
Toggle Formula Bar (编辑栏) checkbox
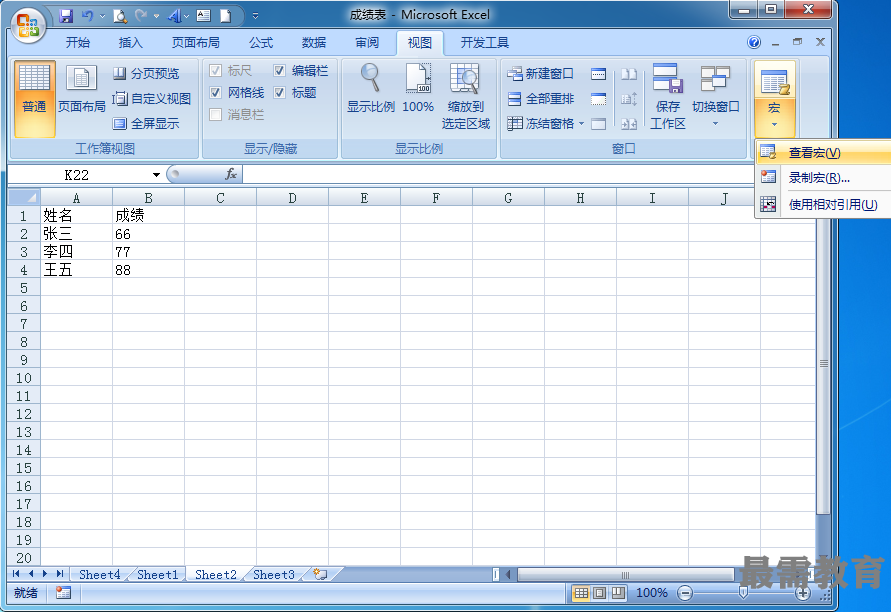[279, 70]
